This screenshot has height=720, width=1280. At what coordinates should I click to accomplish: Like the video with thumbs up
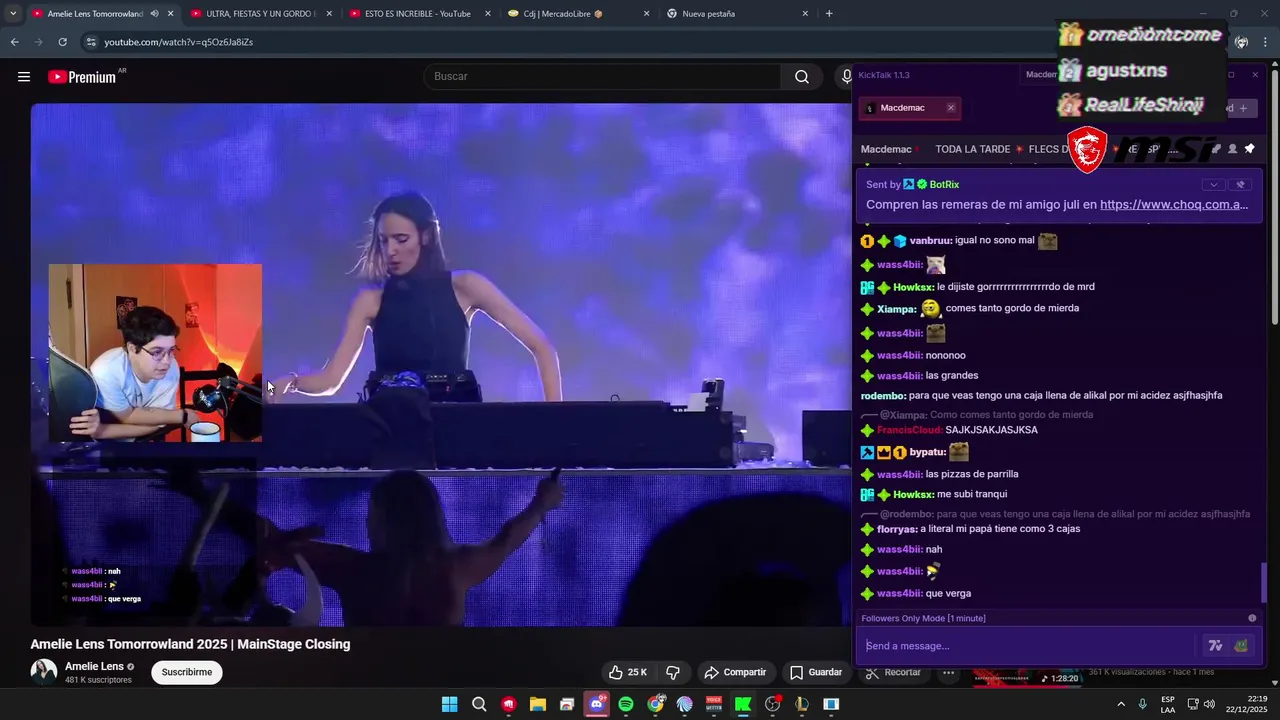pos(627,672)
